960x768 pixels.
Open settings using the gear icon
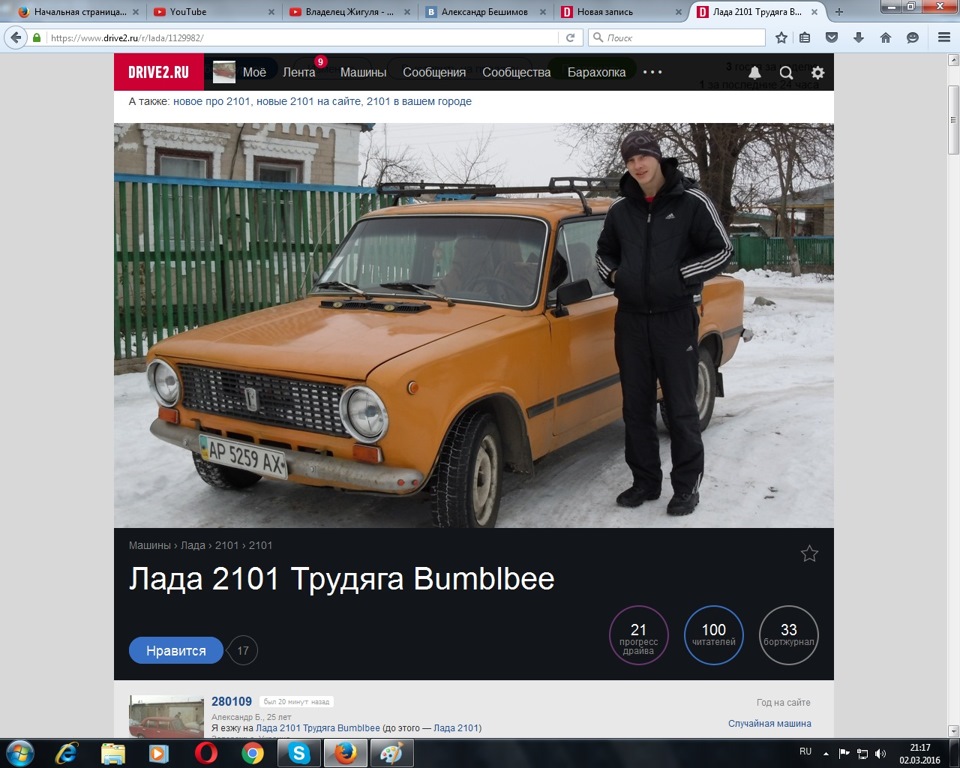pos(816,72)
